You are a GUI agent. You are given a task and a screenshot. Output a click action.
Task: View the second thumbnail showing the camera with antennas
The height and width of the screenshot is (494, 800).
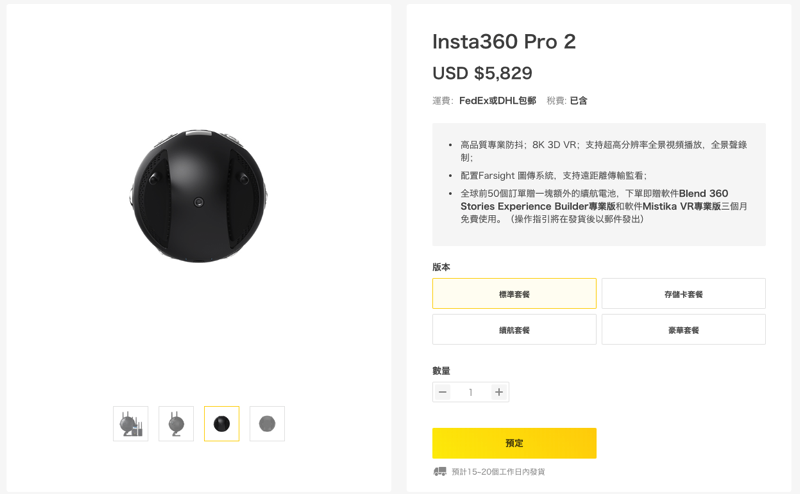point(176,424)
